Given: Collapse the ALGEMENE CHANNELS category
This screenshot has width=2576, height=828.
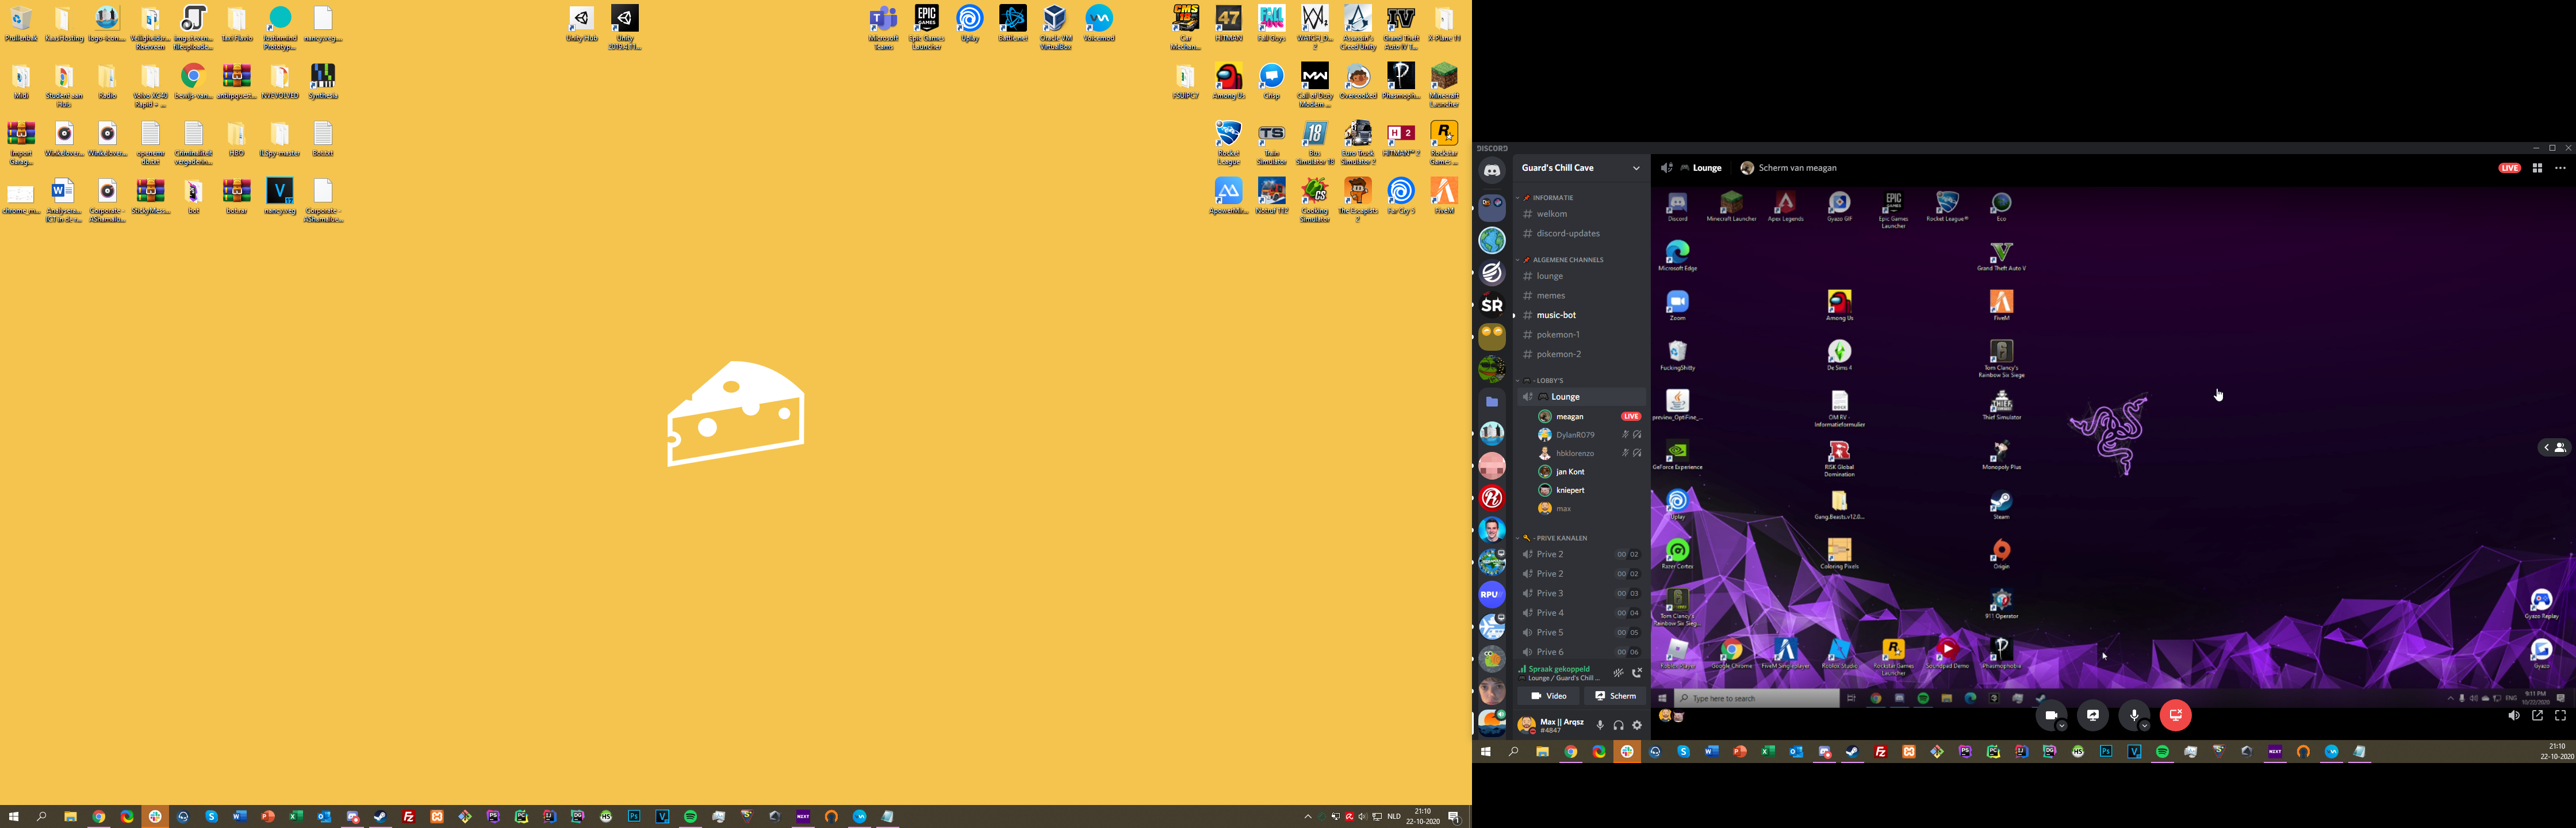Looking at the screenshot, I should point(1567,260).
